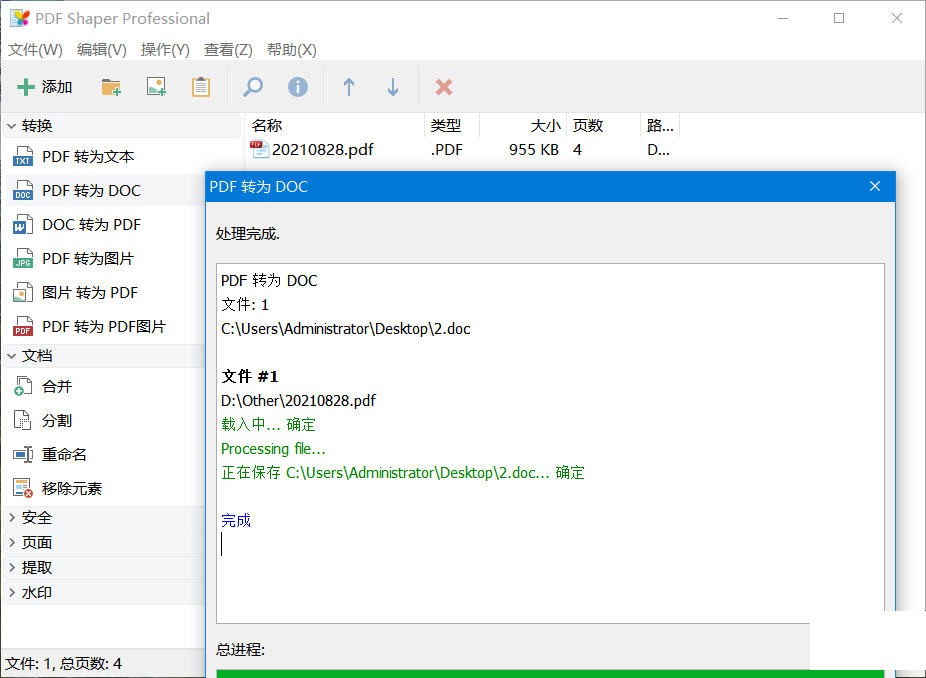The width and height of the screenshot is (926, 678).
Task: Click the 路... column header
Action: (660, 125)
